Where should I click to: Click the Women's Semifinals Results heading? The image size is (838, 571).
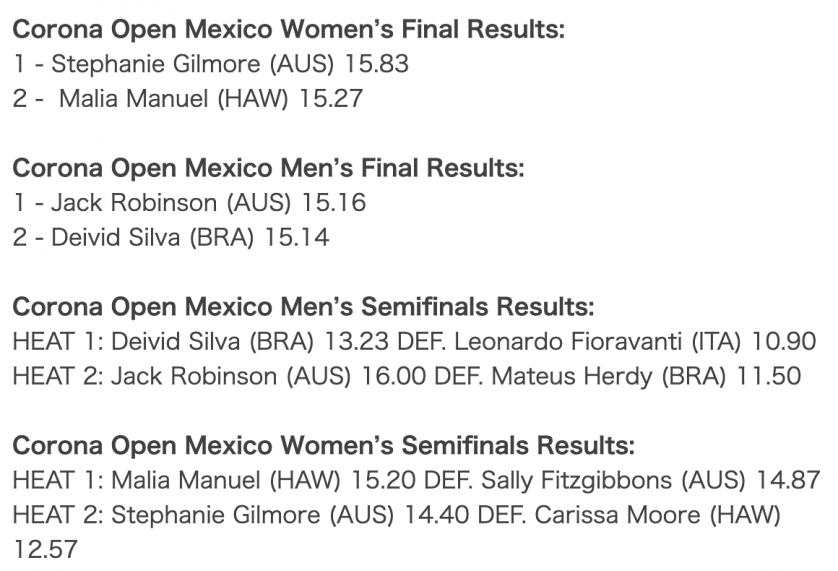coord(323,446)
